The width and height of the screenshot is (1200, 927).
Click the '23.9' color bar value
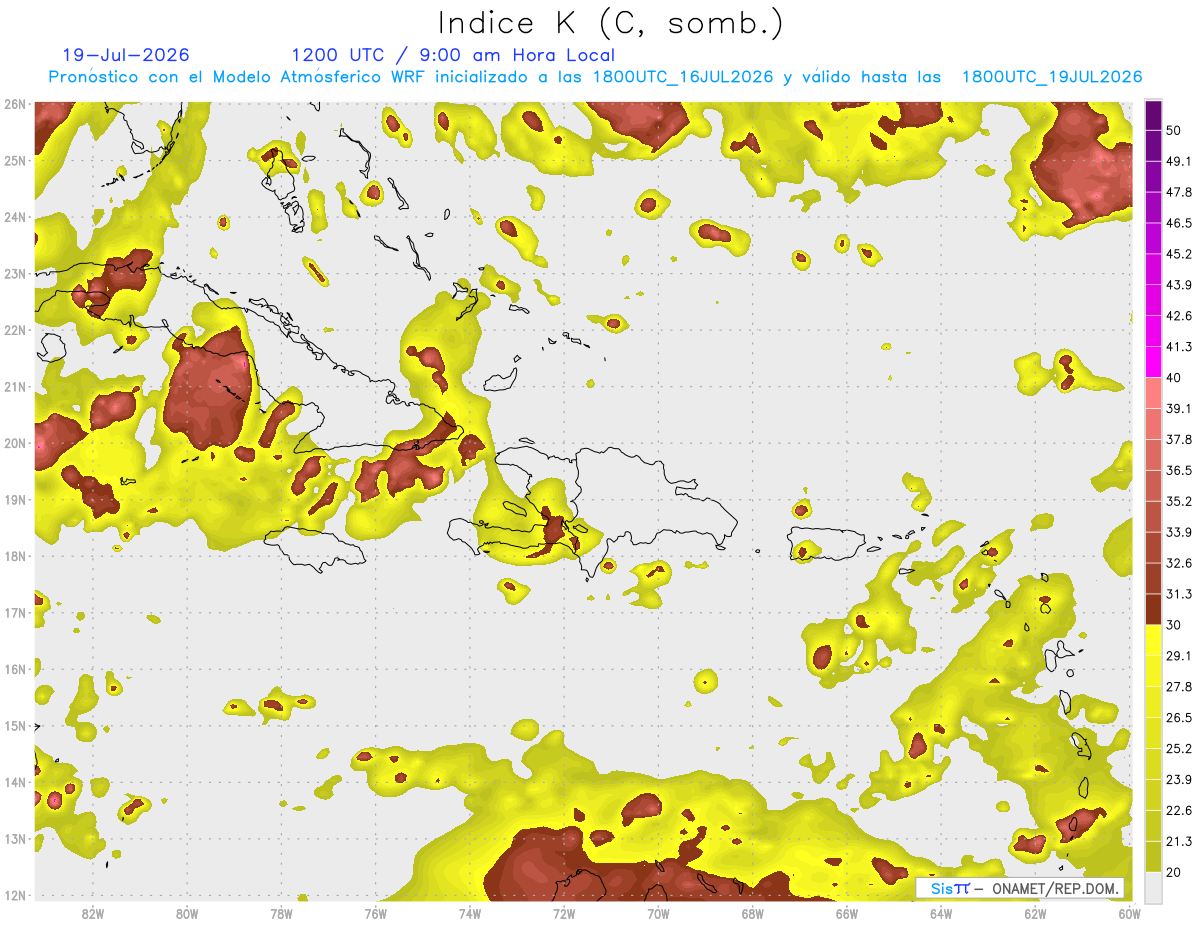coord(1179,780)
